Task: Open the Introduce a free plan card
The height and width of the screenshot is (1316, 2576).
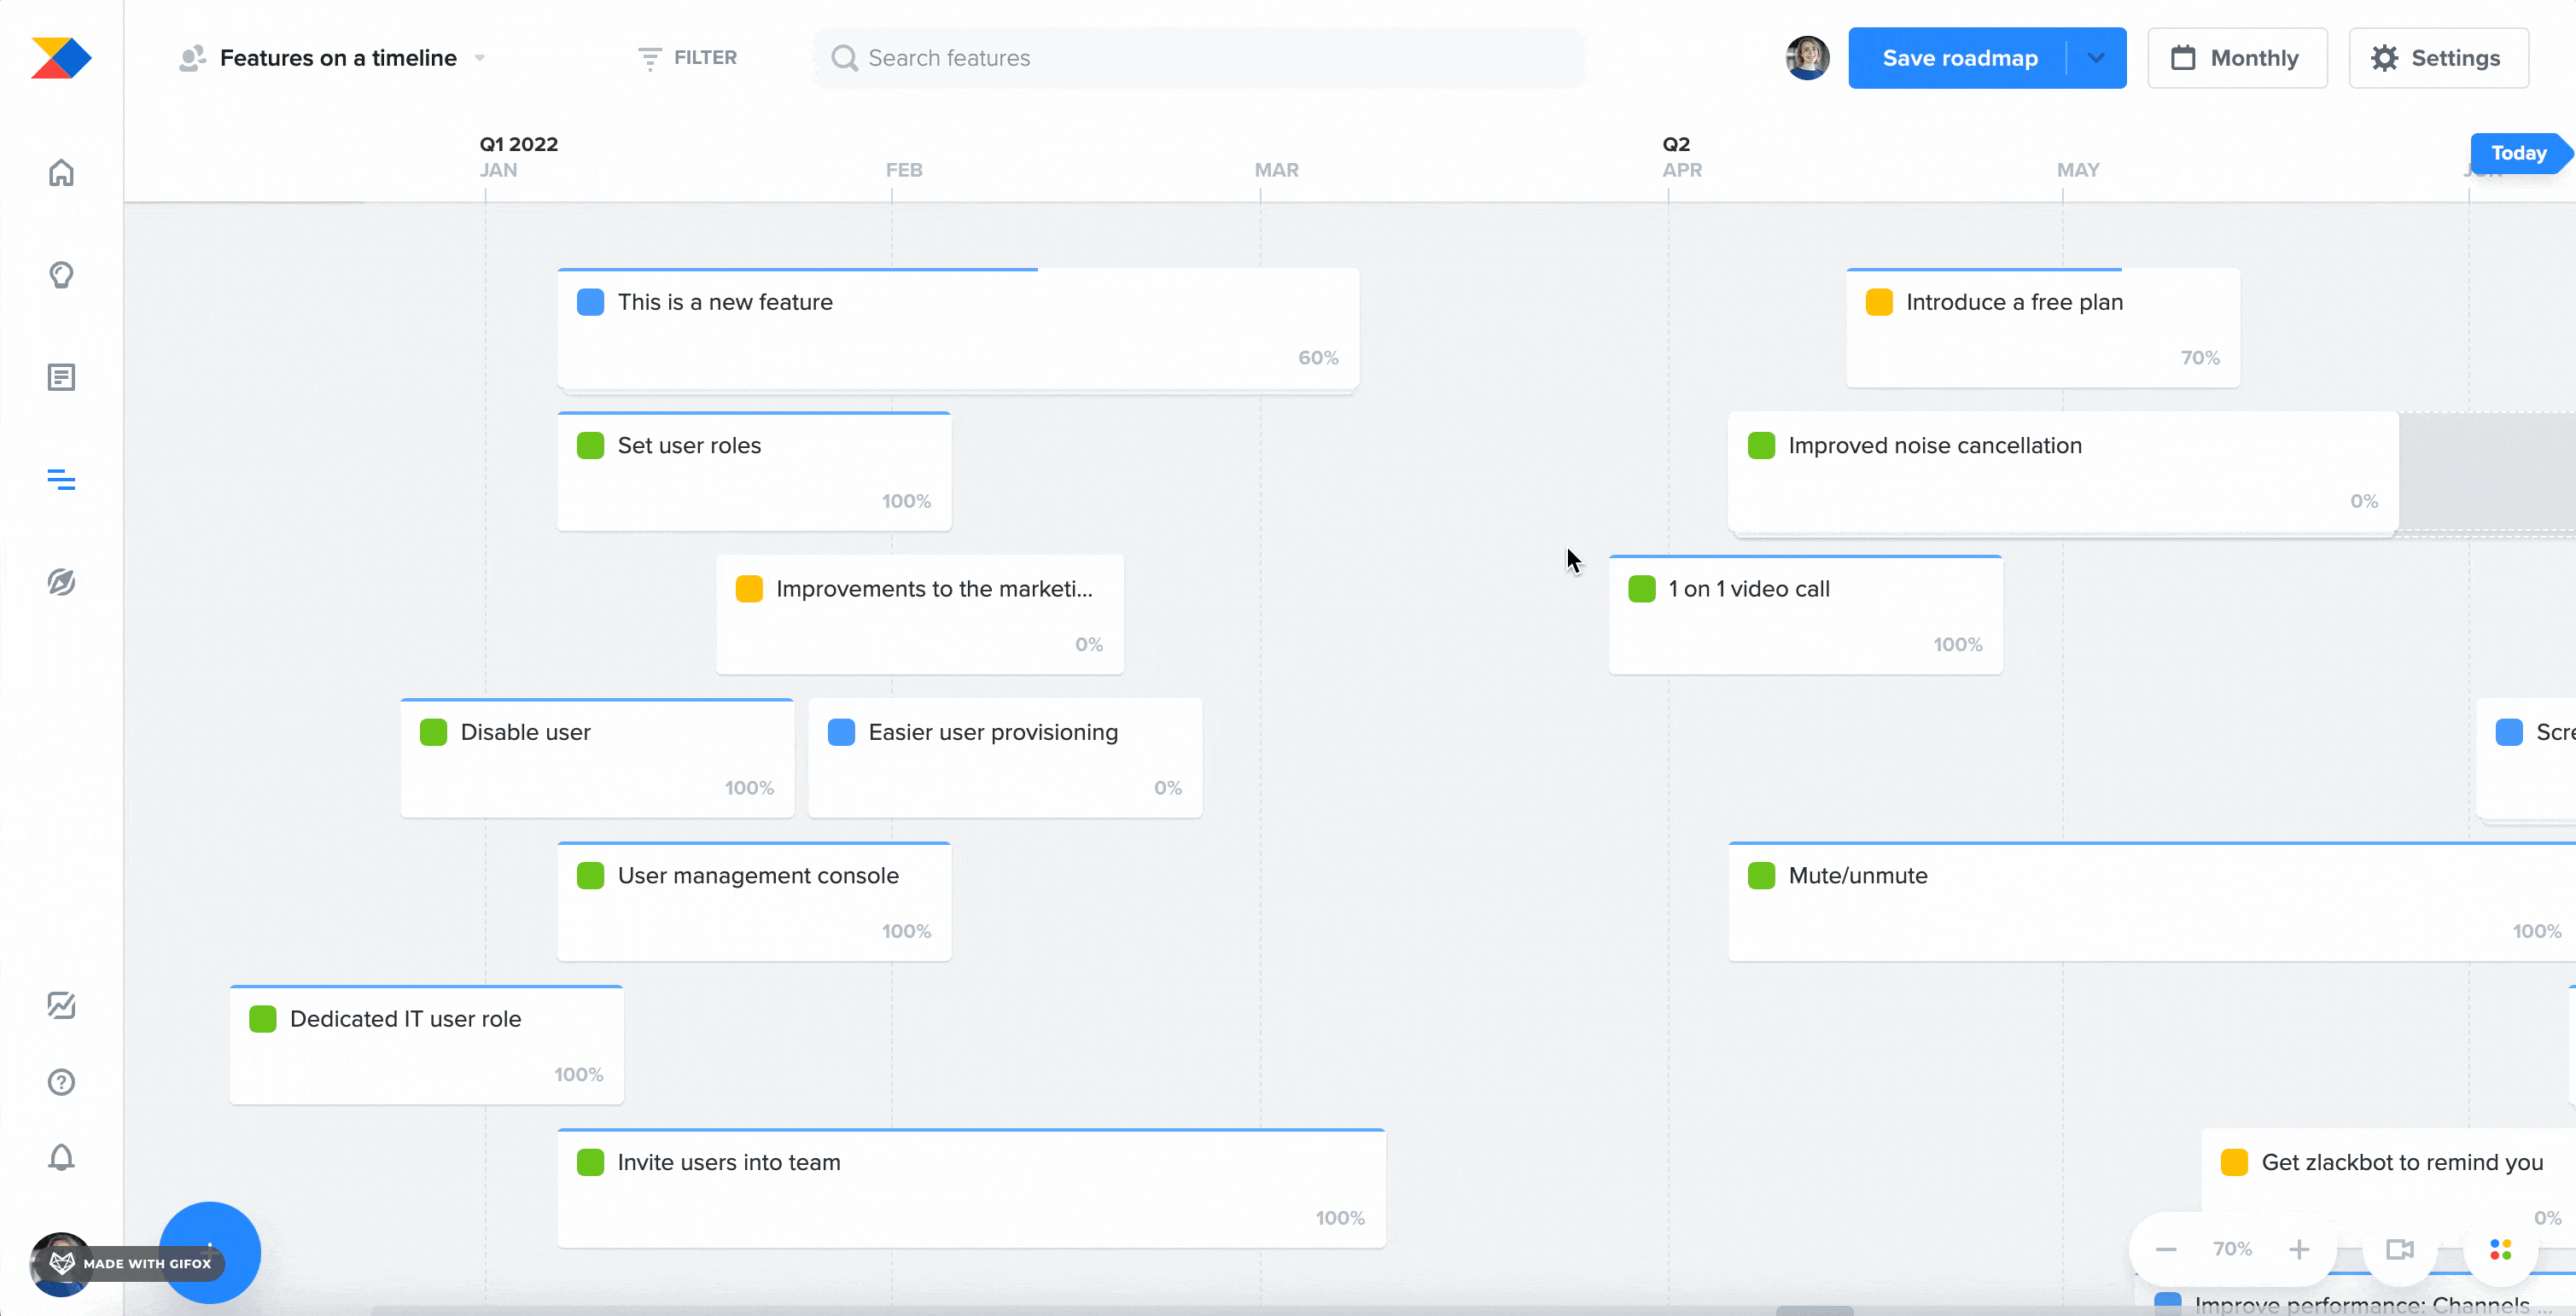Action: 2042,328
